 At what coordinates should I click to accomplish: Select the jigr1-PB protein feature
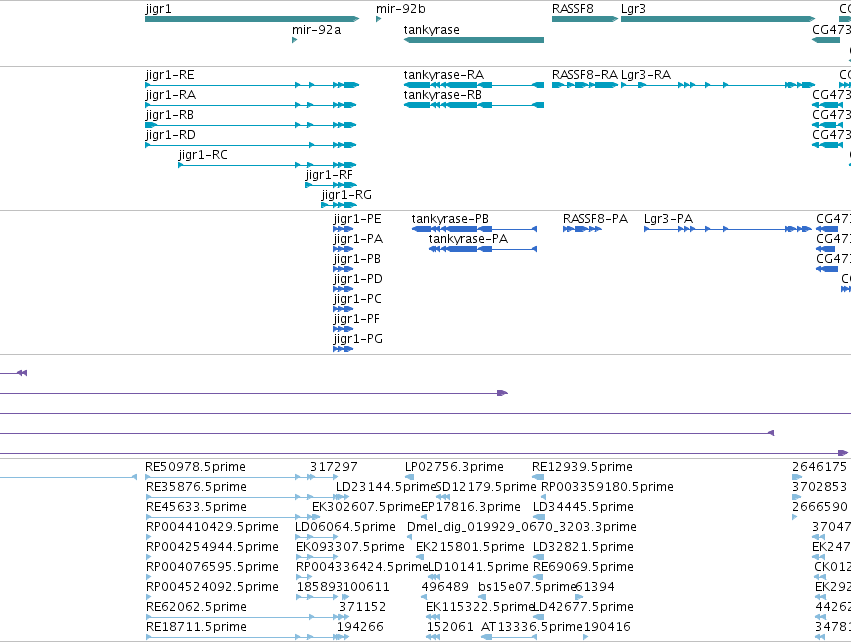[343, 269]
